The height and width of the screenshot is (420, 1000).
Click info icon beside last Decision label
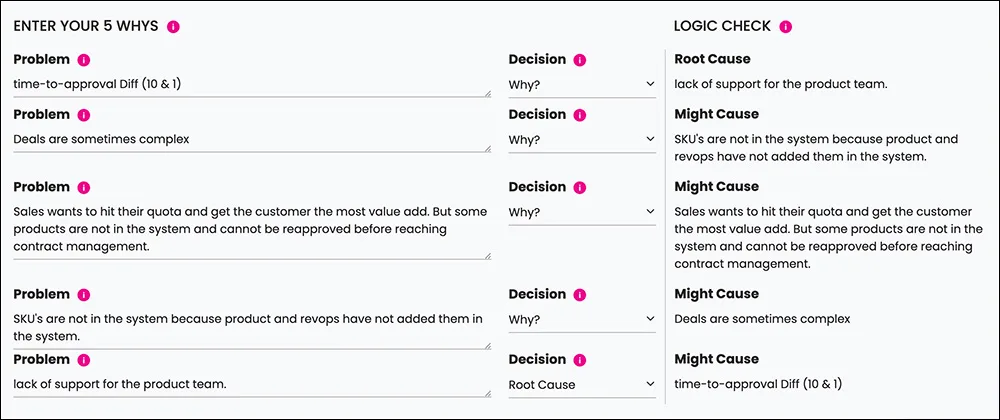580,360
